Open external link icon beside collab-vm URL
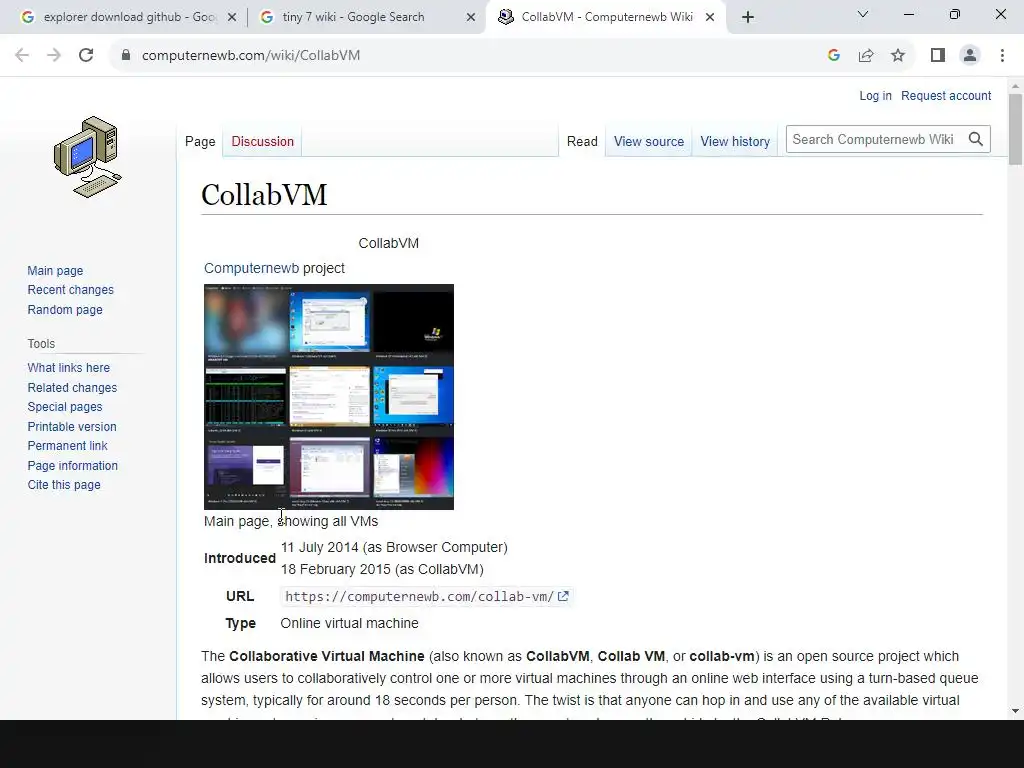This screenshot has height=768, width=1024. click(563, 596)
